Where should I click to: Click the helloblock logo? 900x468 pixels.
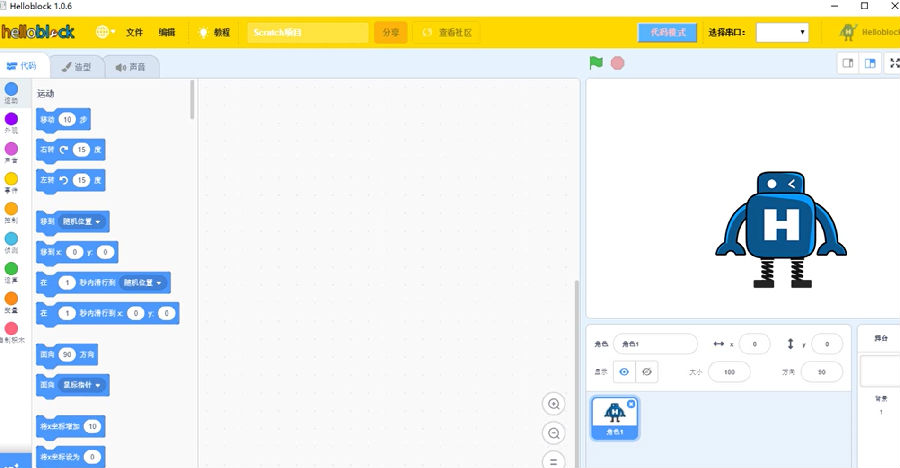point(38,32)
